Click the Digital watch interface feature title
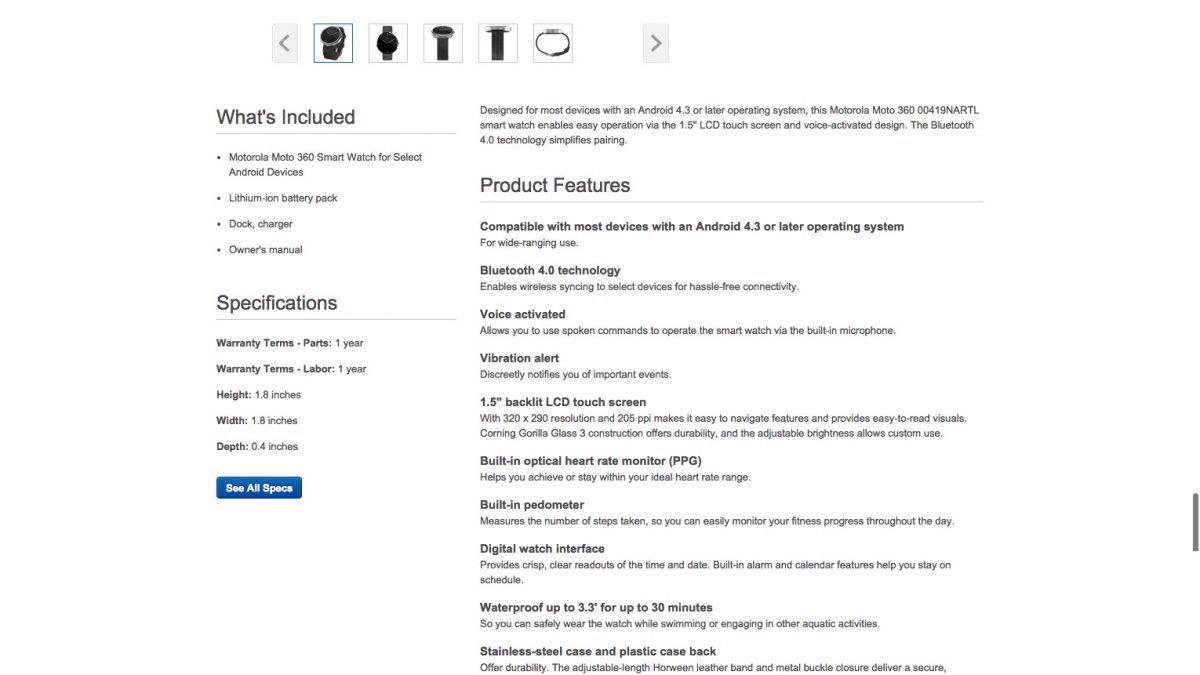The height and width of the screenshot is (675, 1200). [x=542, y=548]
